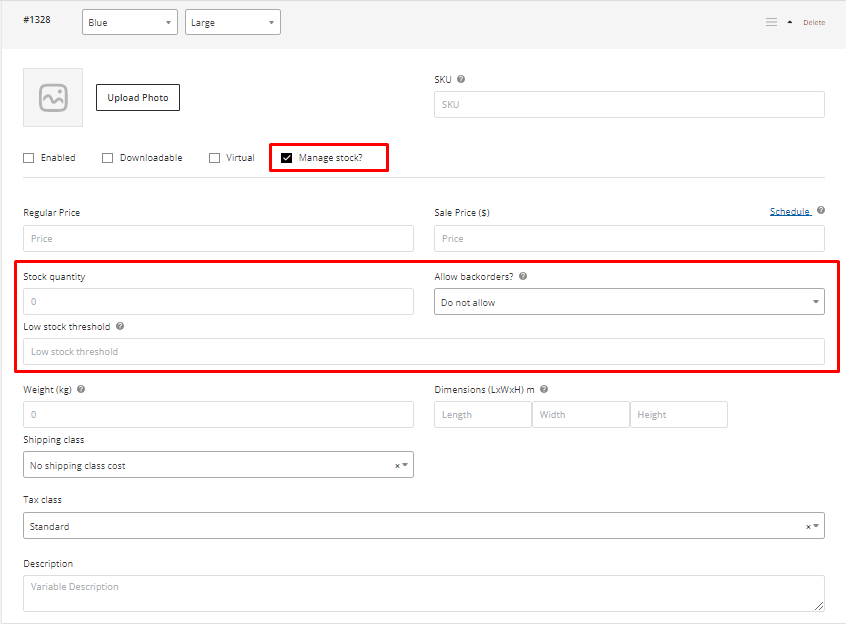846x624 pixels.
Task: Click the Weight help question mark icon
Action: click(x=81, y=390)
